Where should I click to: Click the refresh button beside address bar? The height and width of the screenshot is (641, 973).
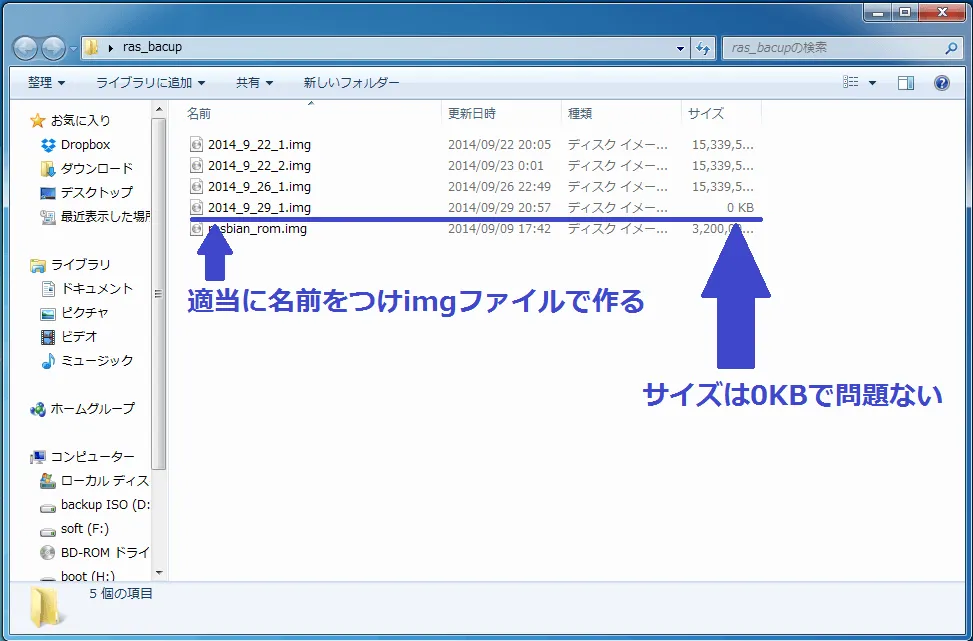pos(703,47)
